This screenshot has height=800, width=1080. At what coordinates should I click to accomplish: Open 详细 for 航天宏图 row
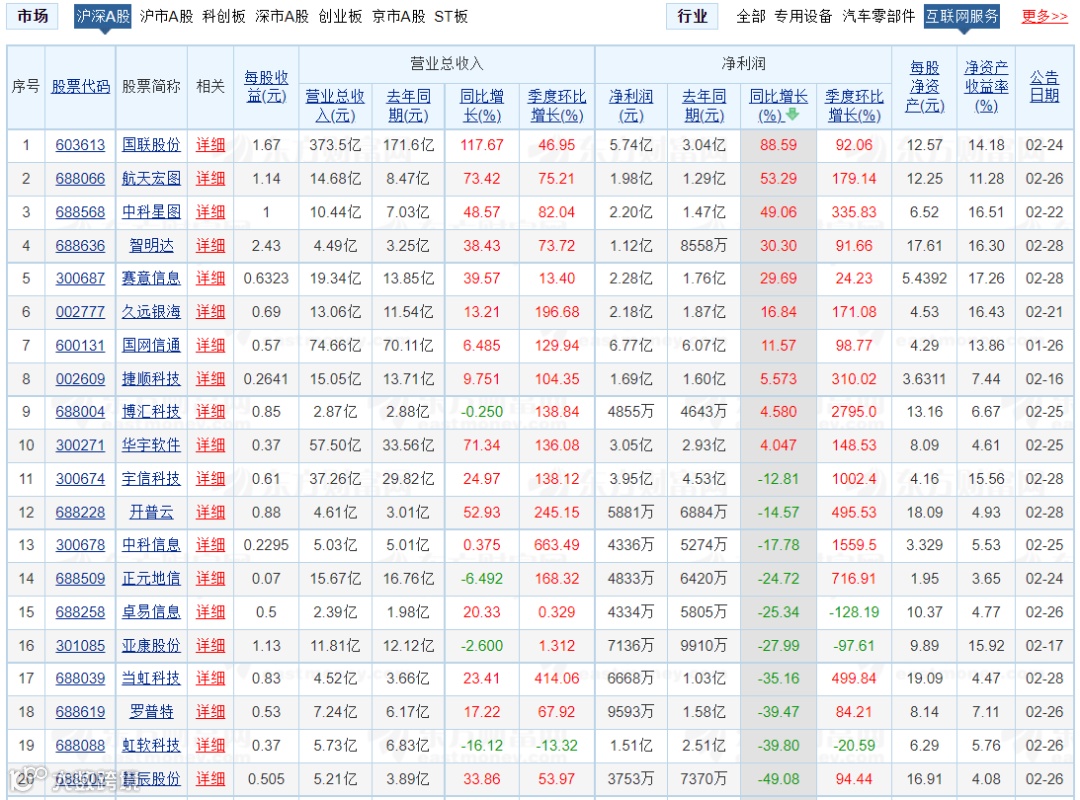pyautogui.click(x=210, y=178)
